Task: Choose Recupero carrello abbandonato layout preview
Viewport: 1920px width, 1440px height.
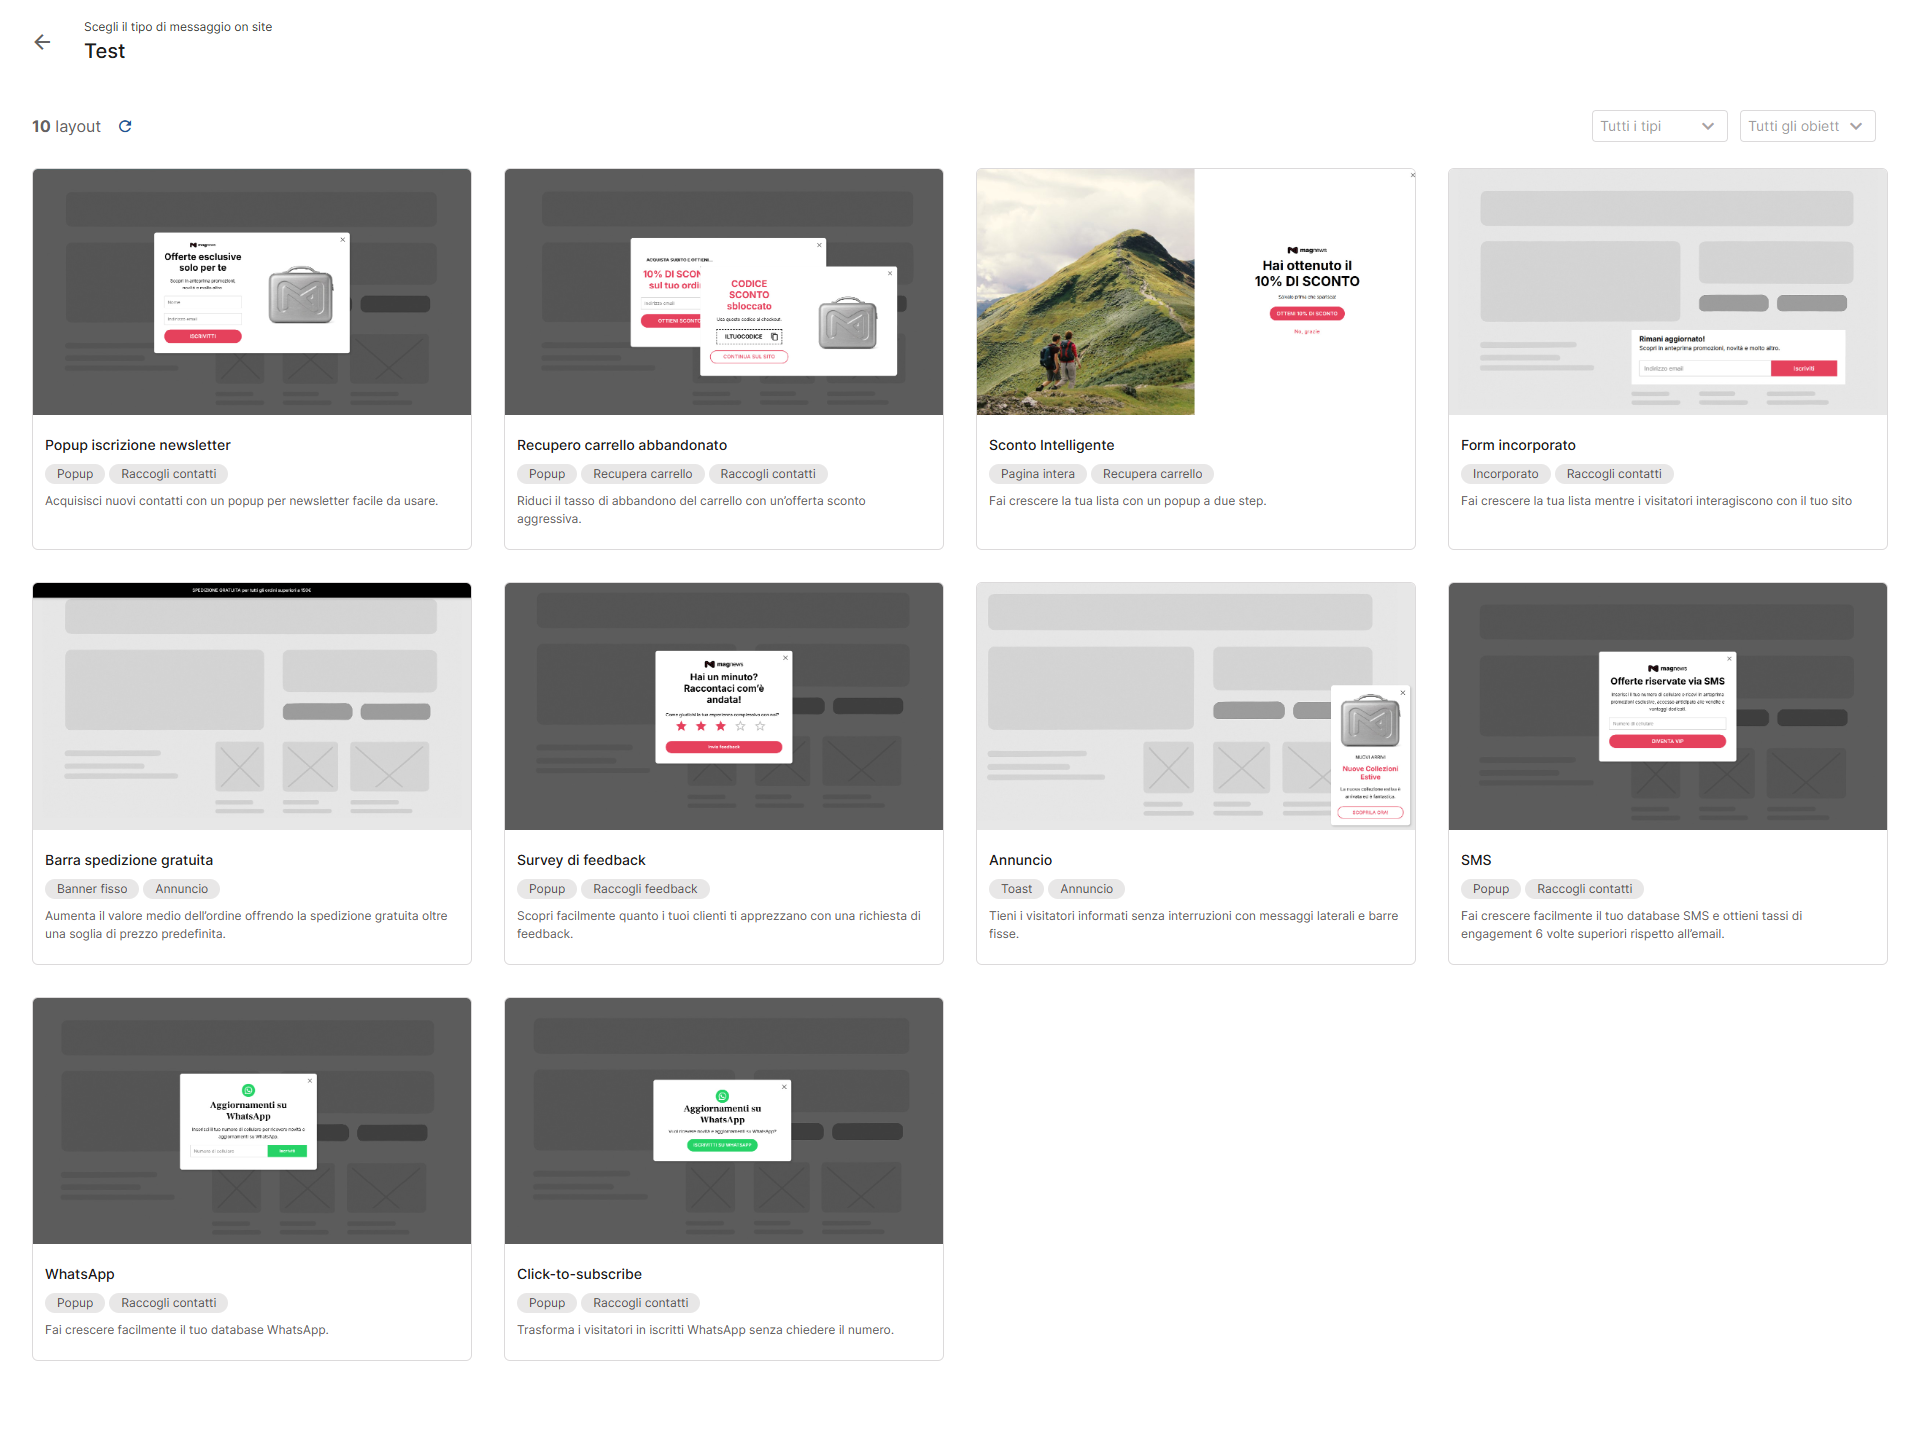Action: (724, 292)
